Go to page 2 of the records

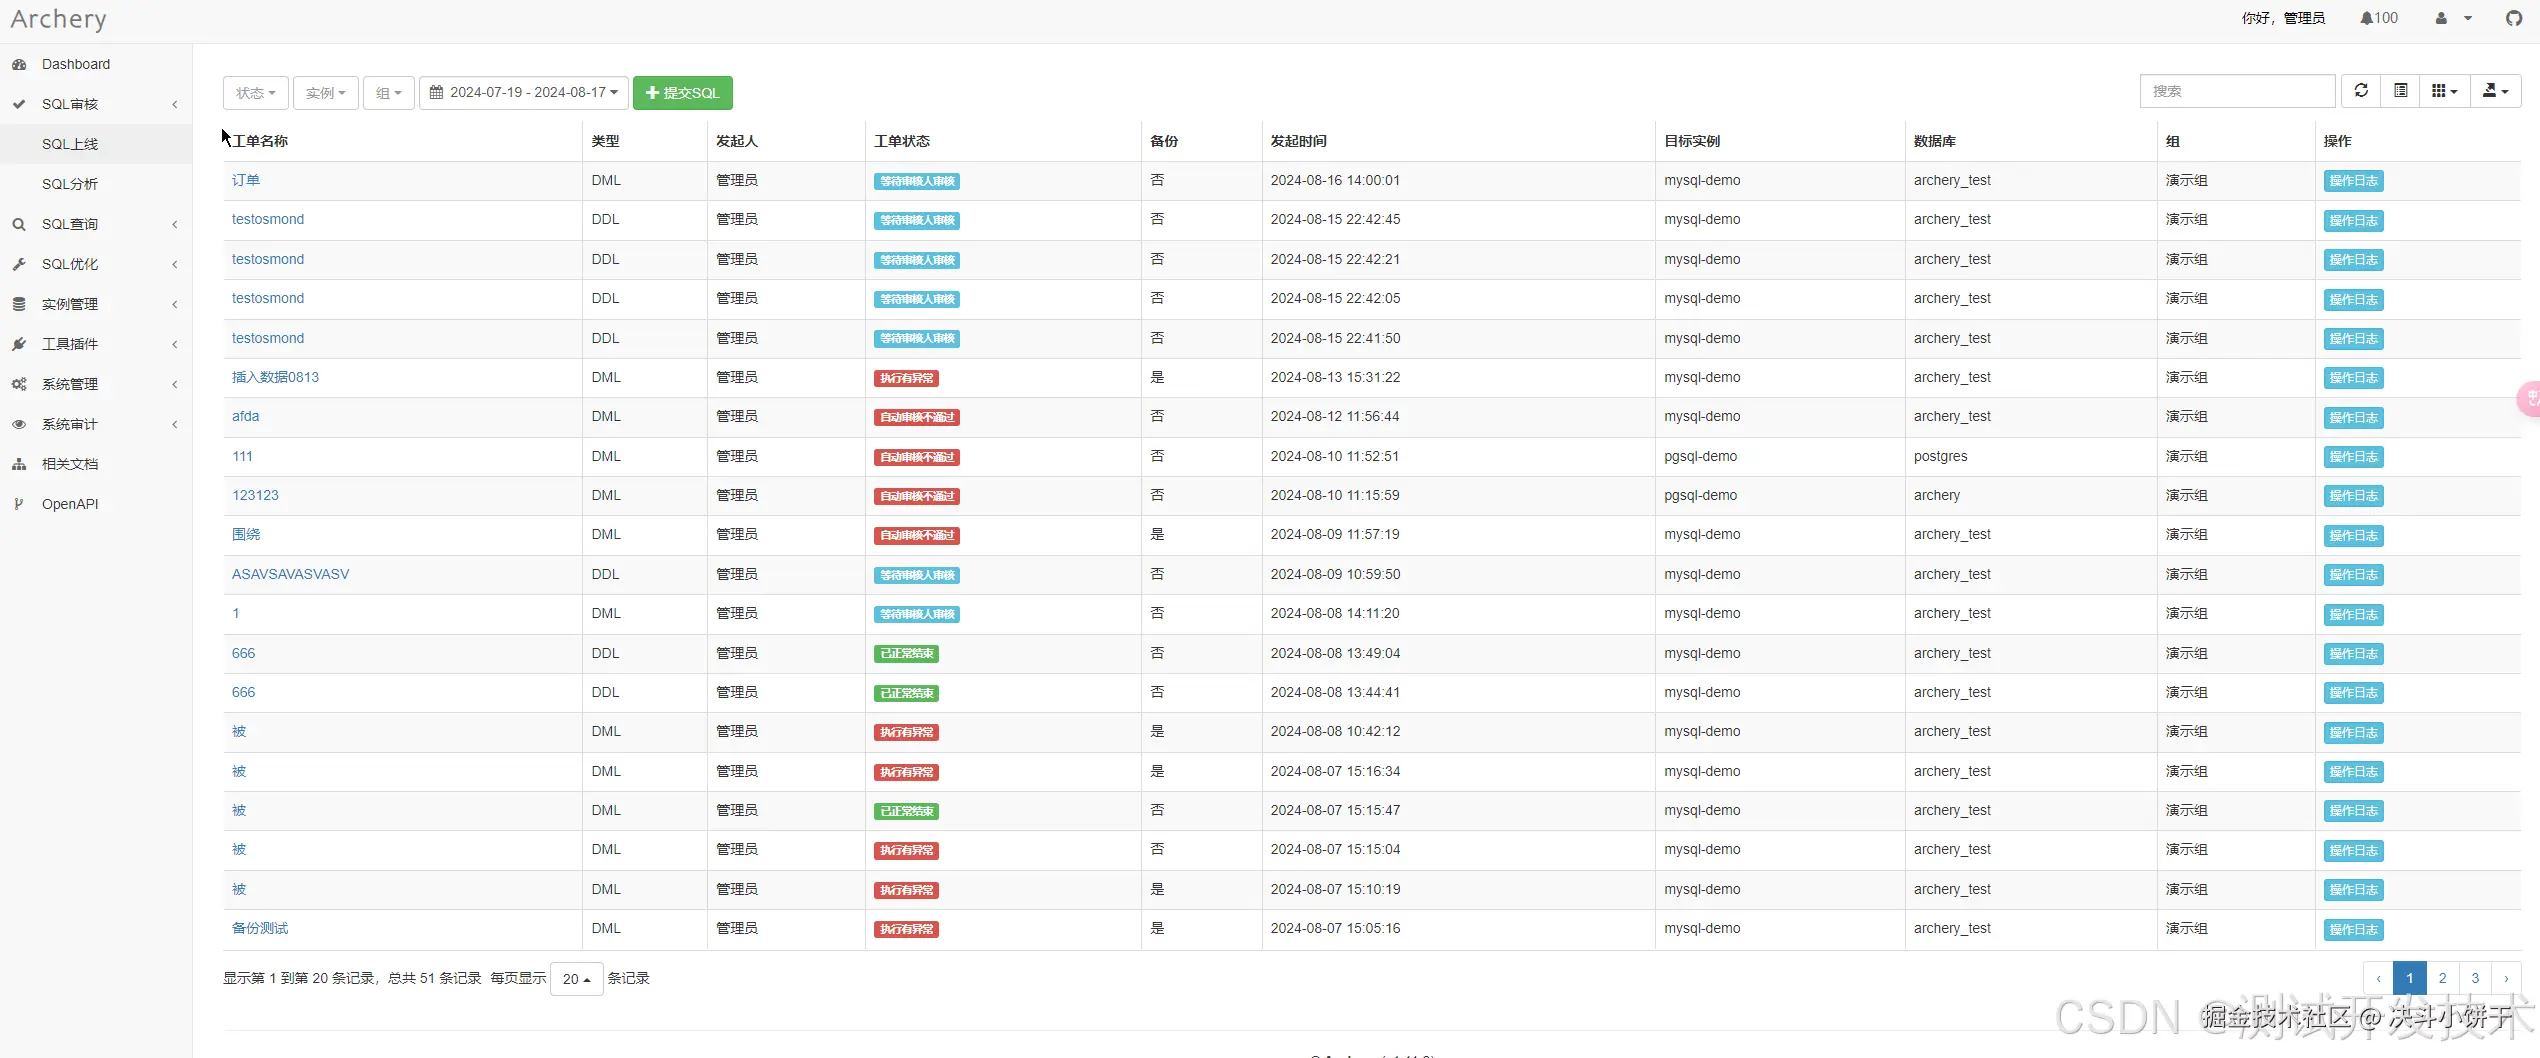pos(2442,978)
